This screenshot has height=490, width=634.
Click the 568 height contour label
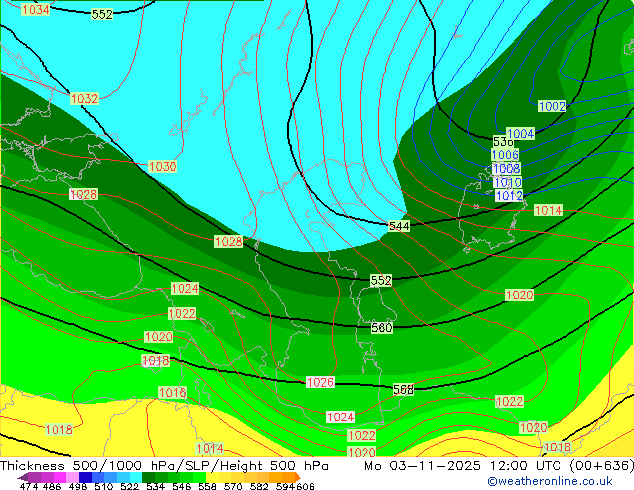coord(404,390)
